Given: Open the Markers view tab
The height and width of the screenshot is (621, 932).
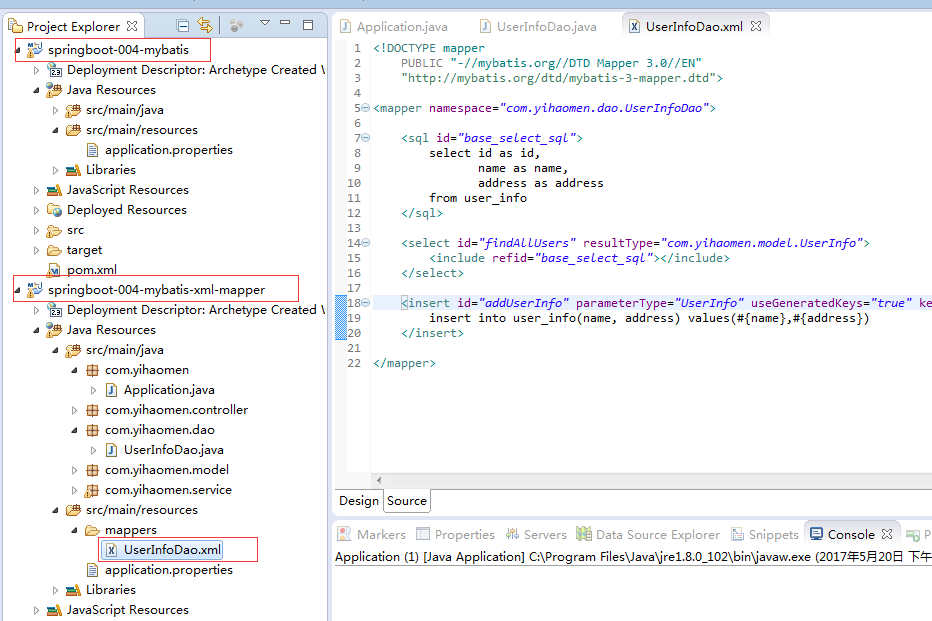Looking at the screenshot, I should [x=371, y=534].
